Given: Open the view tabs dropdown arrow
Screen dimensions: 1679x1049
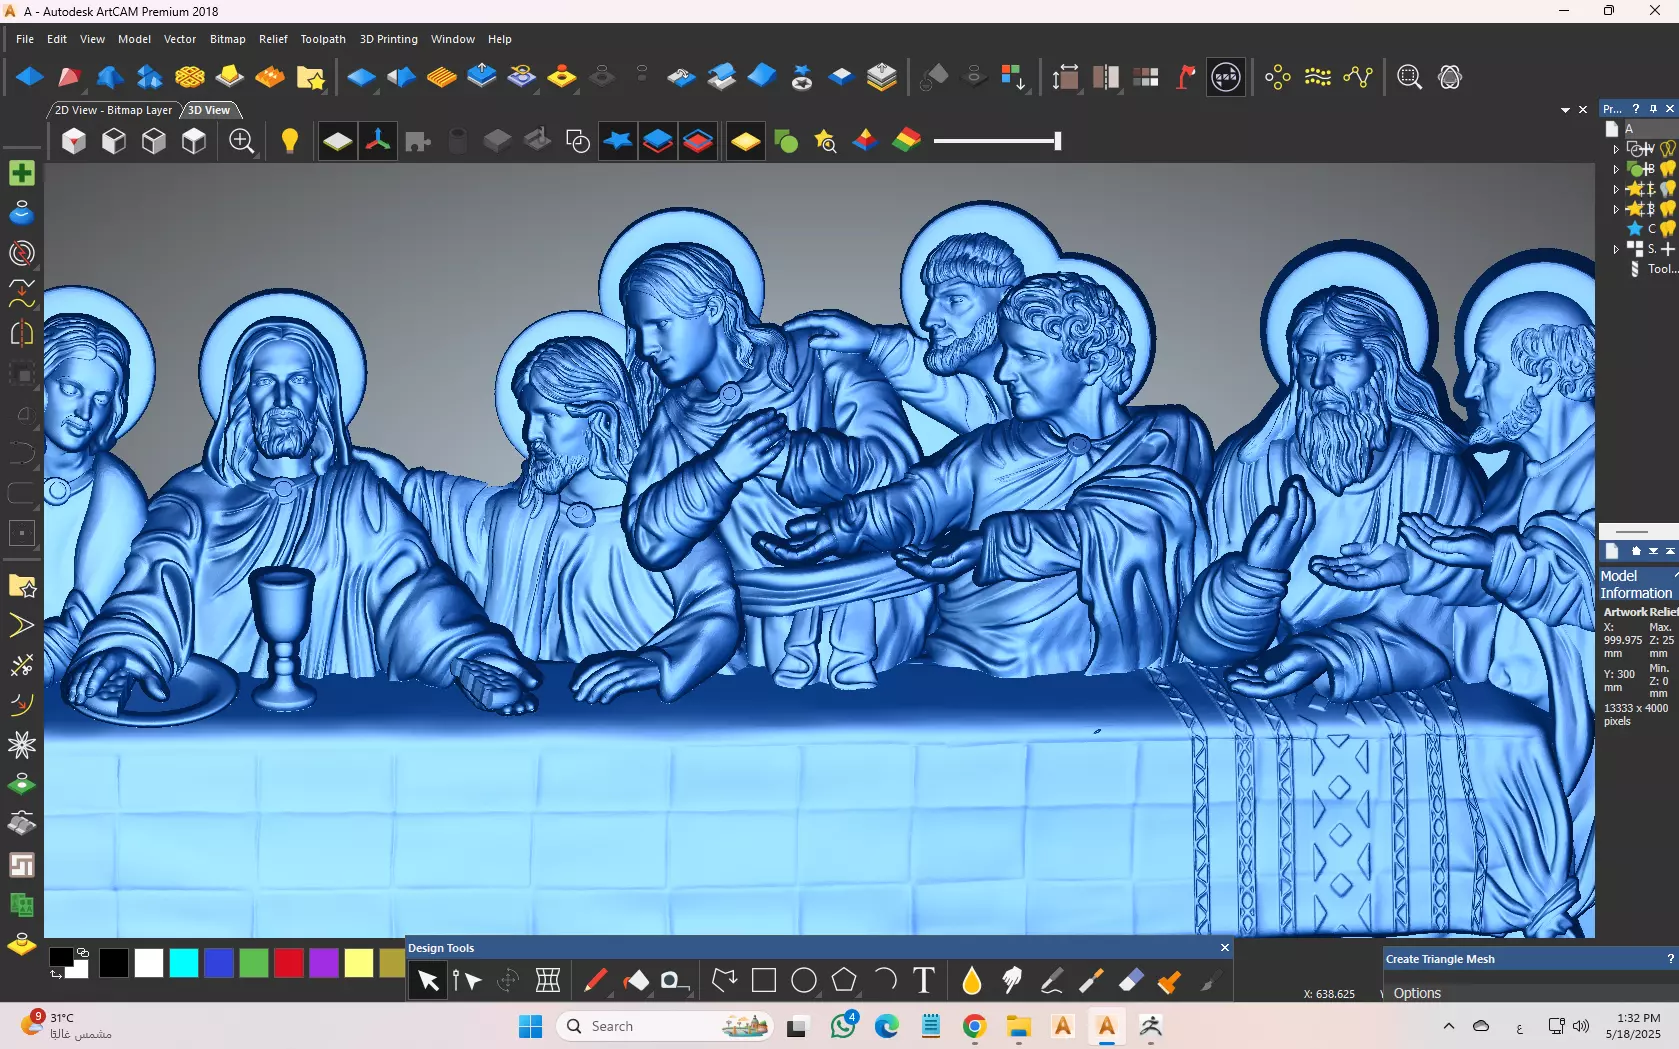Looking at the screenshot, I should [1565, 110].
